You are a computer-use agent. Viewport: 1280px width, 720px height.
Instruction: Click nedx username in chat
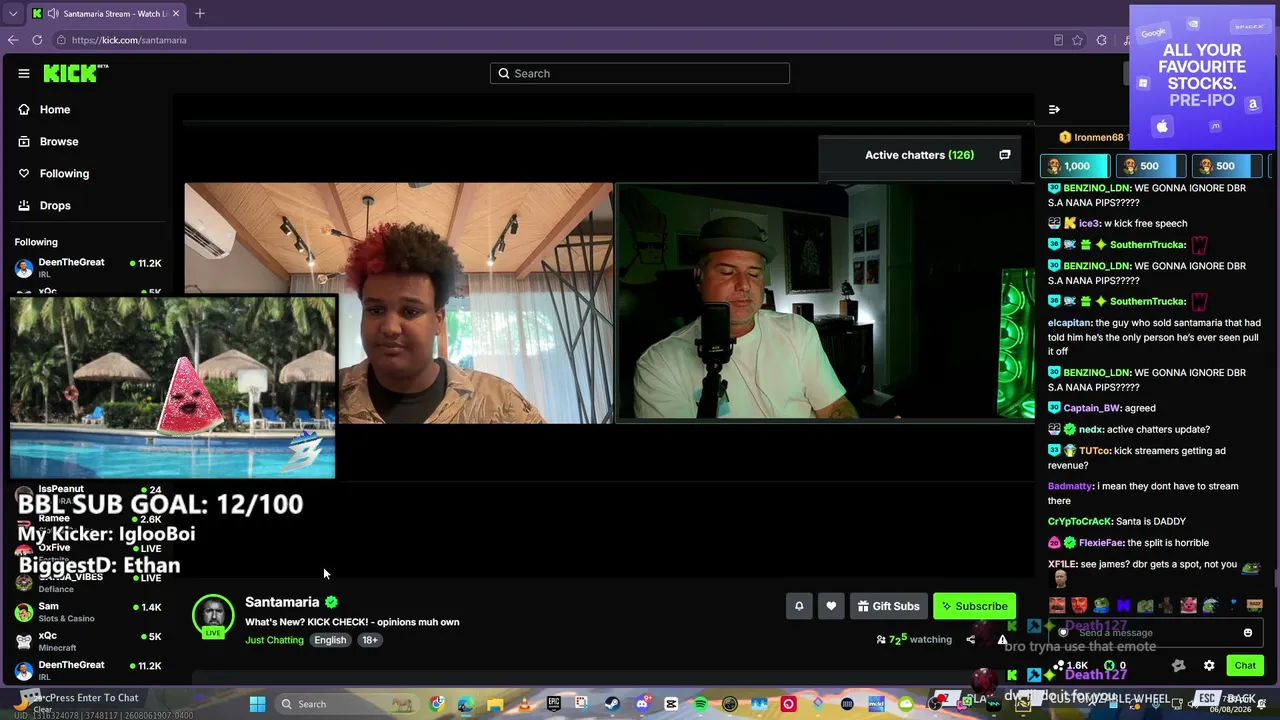[x=1090, y=430]
